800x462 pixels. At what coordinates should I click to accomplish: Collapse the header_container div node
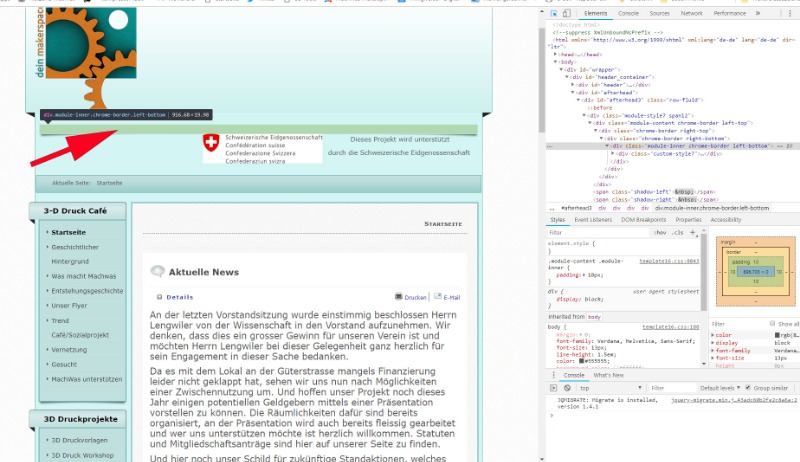[x=566, y=77]
